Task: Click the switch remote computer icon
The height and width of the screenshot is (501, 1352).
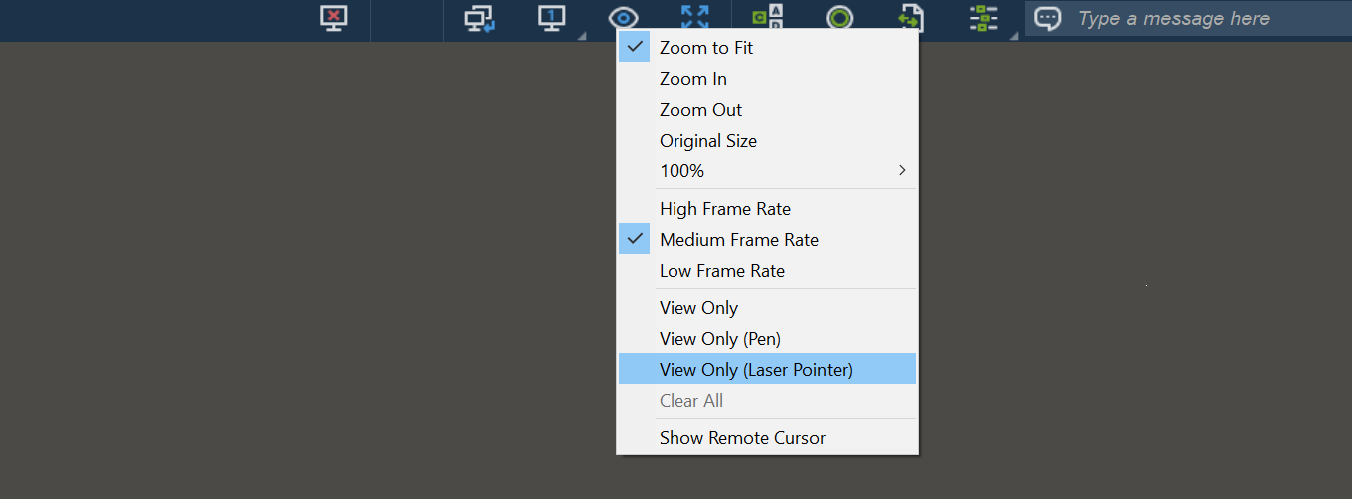Action: tap(480, 19)
